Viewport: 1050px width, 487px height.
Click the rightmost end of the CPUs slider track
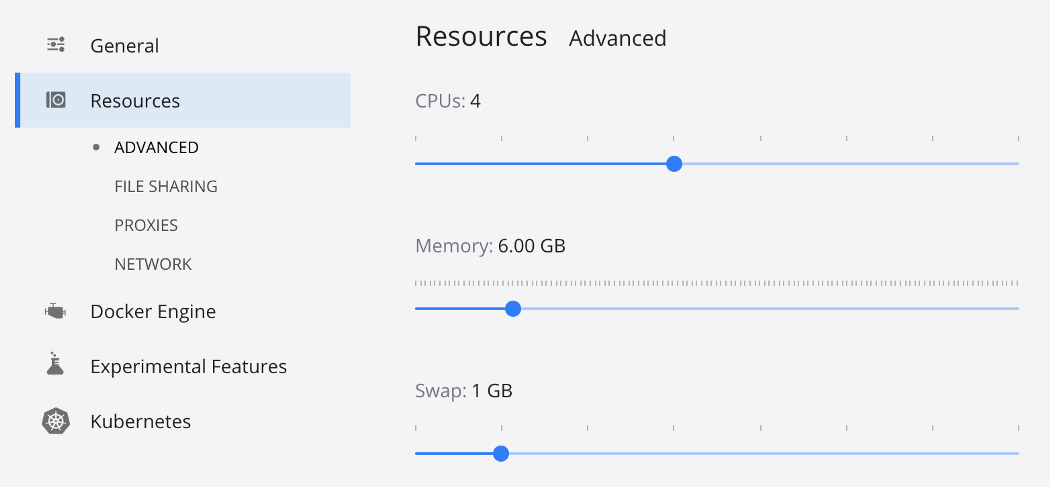point(1017,163)
